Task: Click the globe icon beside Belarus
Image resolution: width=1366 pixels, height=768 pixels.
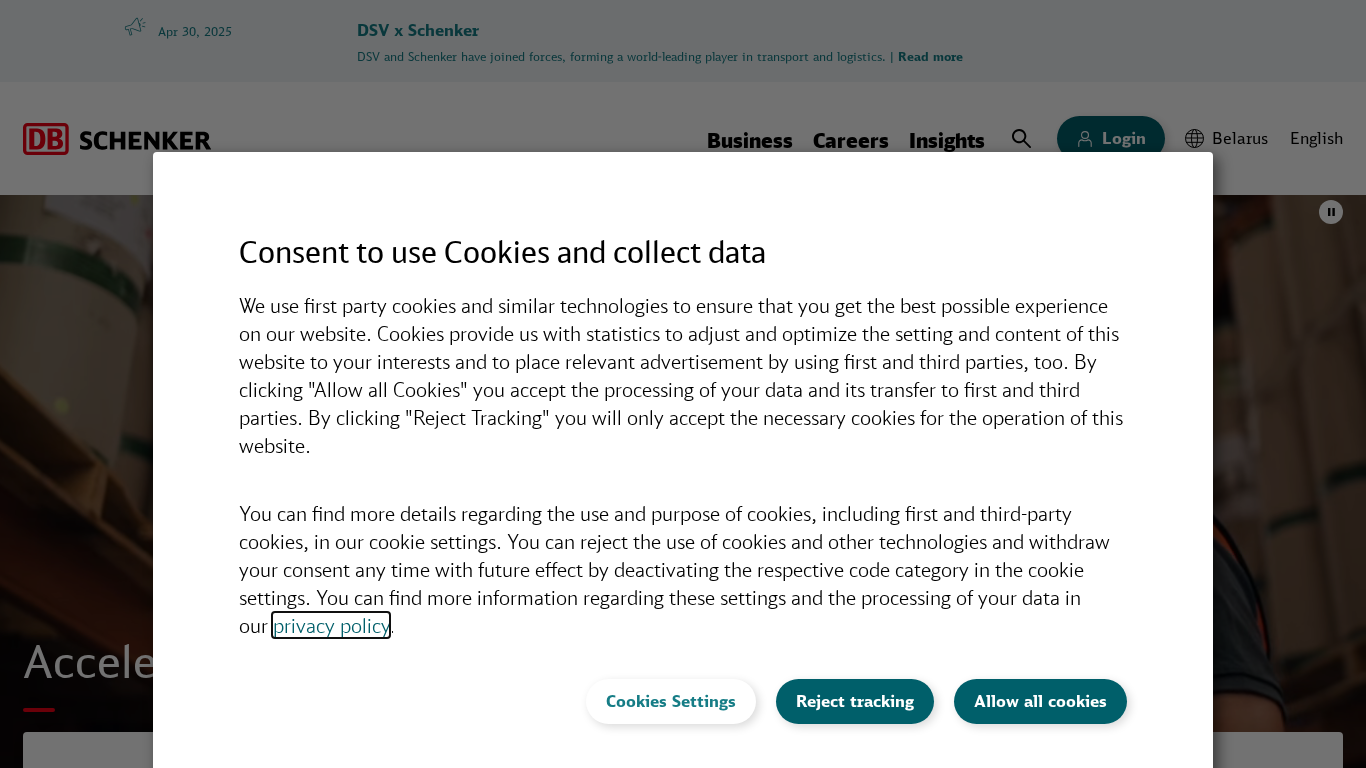Action: tap(1194, 139)
